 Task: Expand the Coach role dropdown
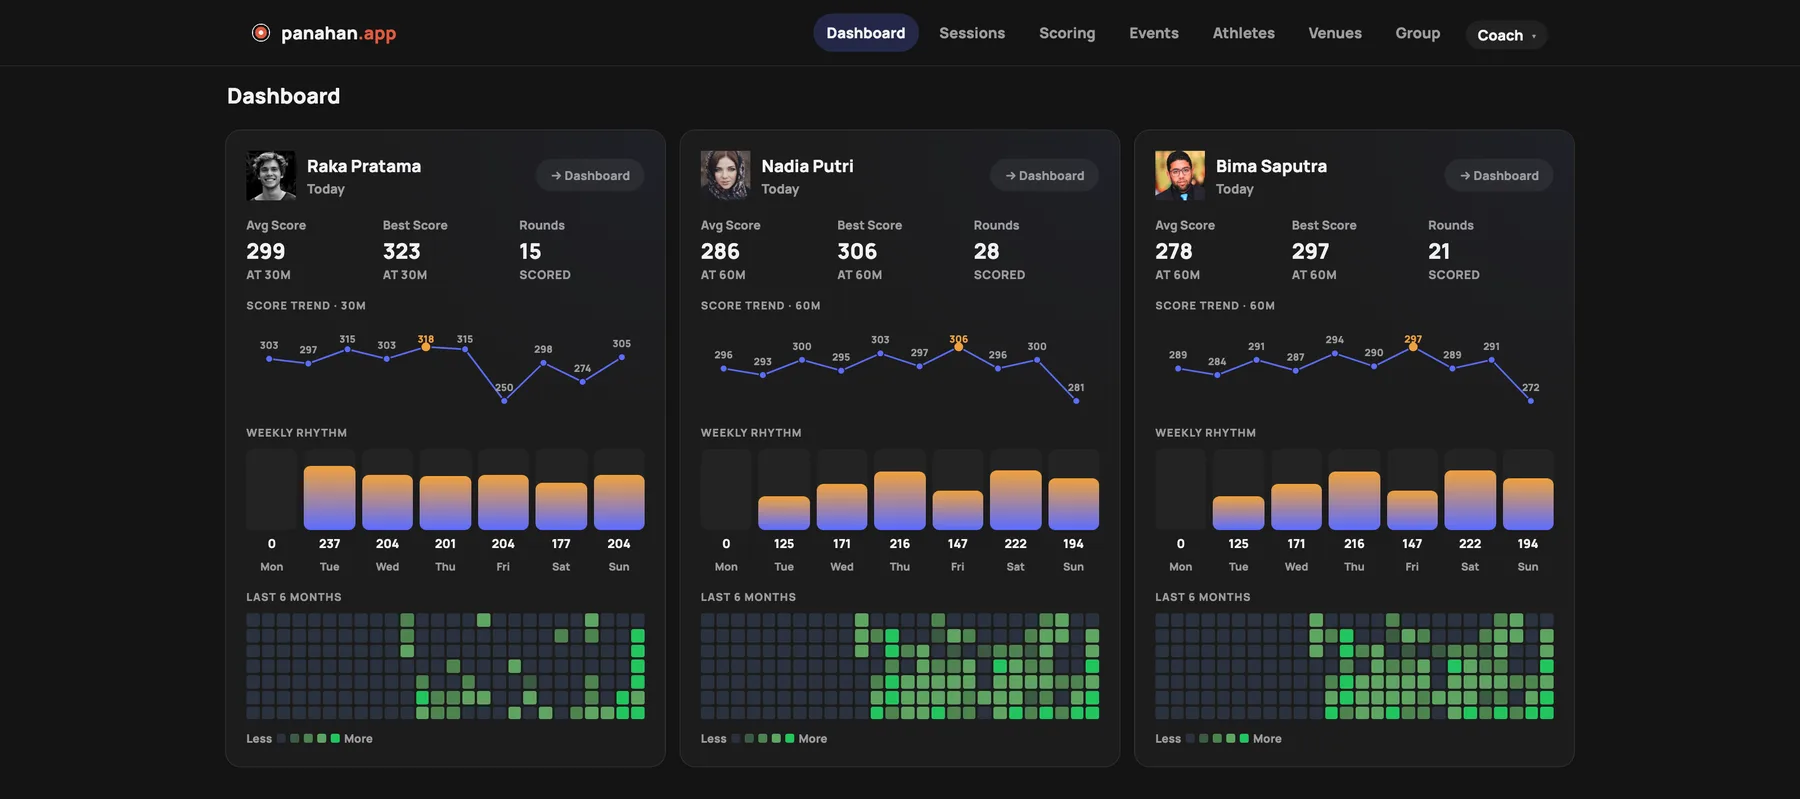coord(1506,35)
